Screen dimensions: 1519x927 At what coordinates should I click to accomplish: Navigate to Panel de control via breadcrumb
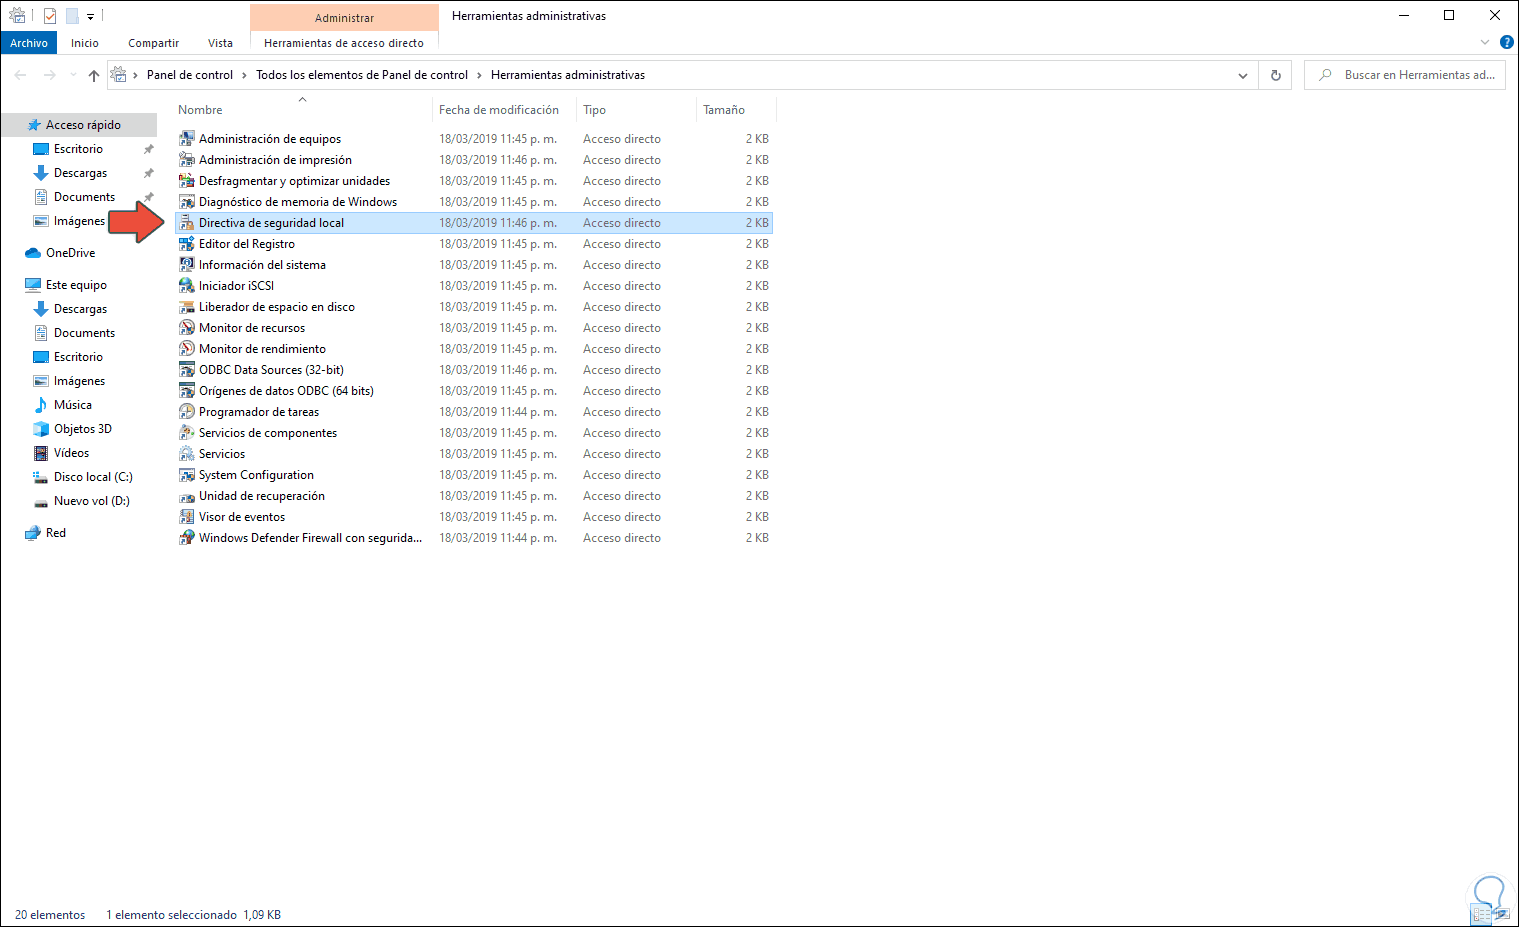190,74
